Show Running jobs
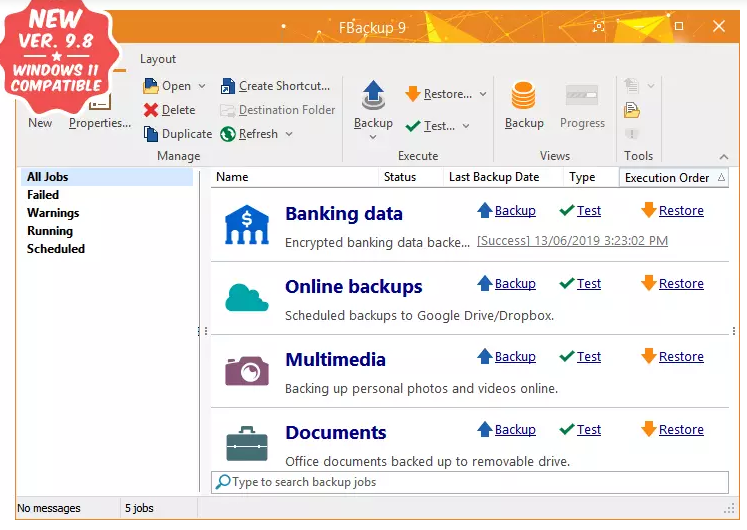 50,231
